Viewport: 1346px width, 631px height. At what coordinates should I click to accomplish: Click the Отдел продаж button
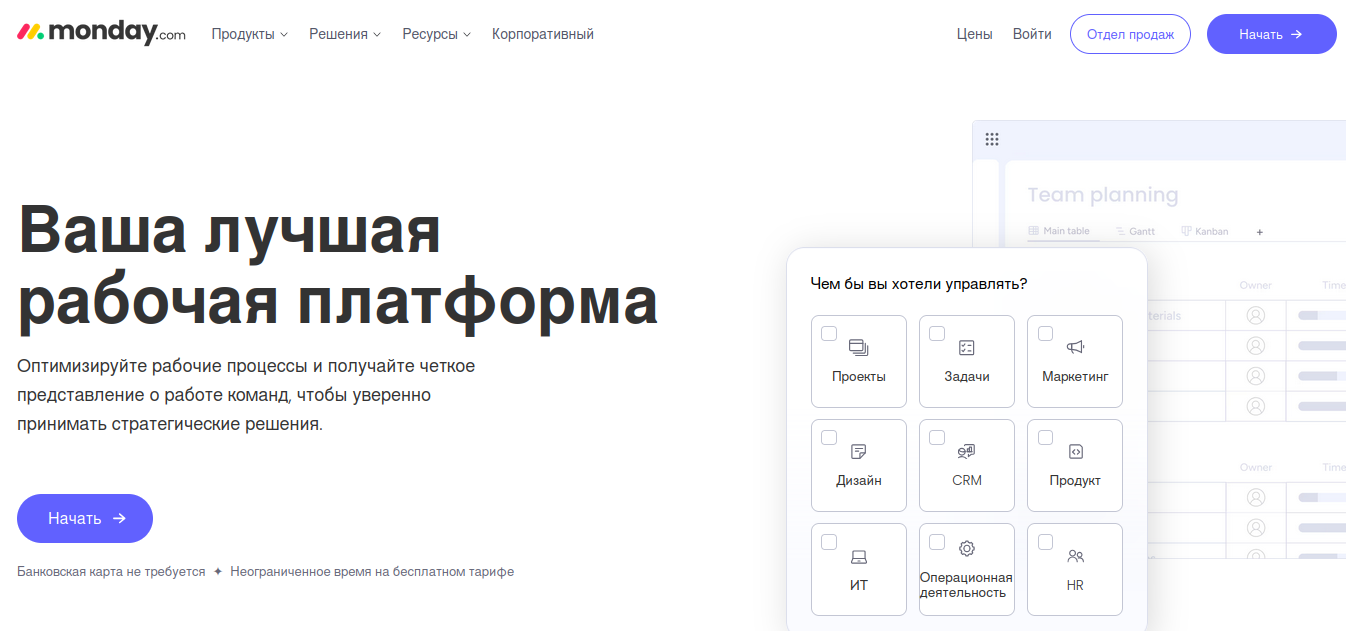pos(1130,34)
